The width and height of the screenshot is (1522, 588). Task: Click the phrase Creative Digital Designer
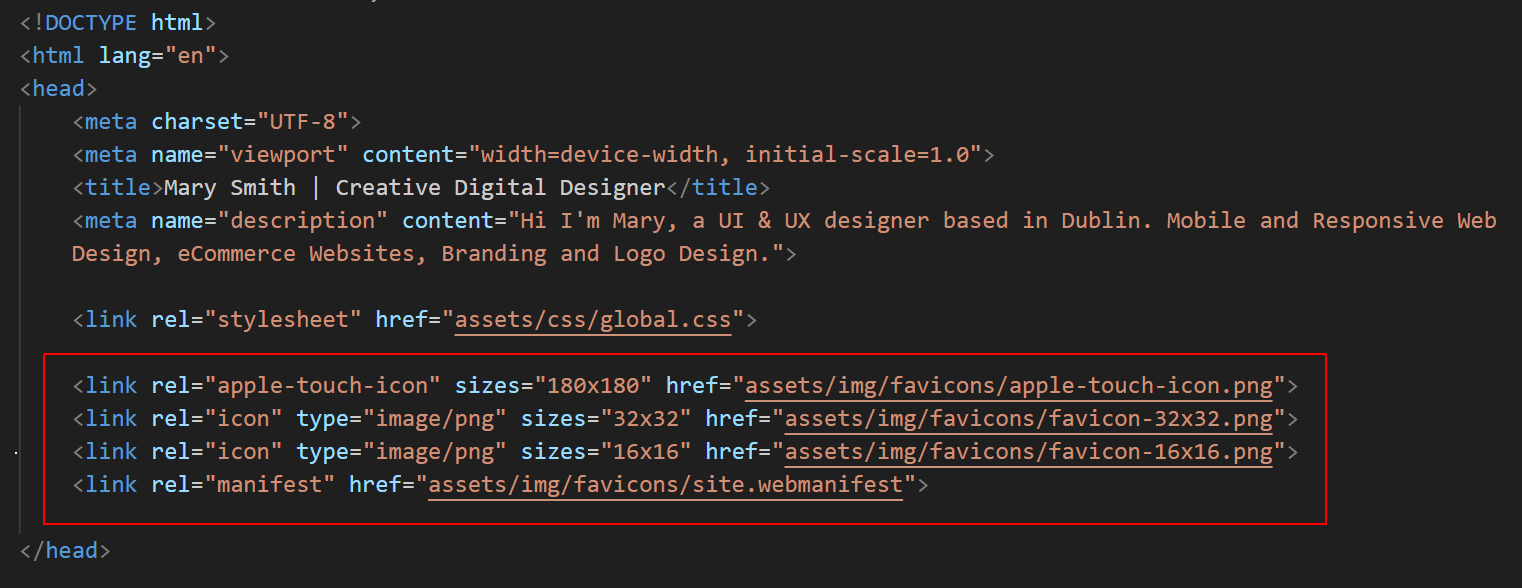(x=500, y=186)
